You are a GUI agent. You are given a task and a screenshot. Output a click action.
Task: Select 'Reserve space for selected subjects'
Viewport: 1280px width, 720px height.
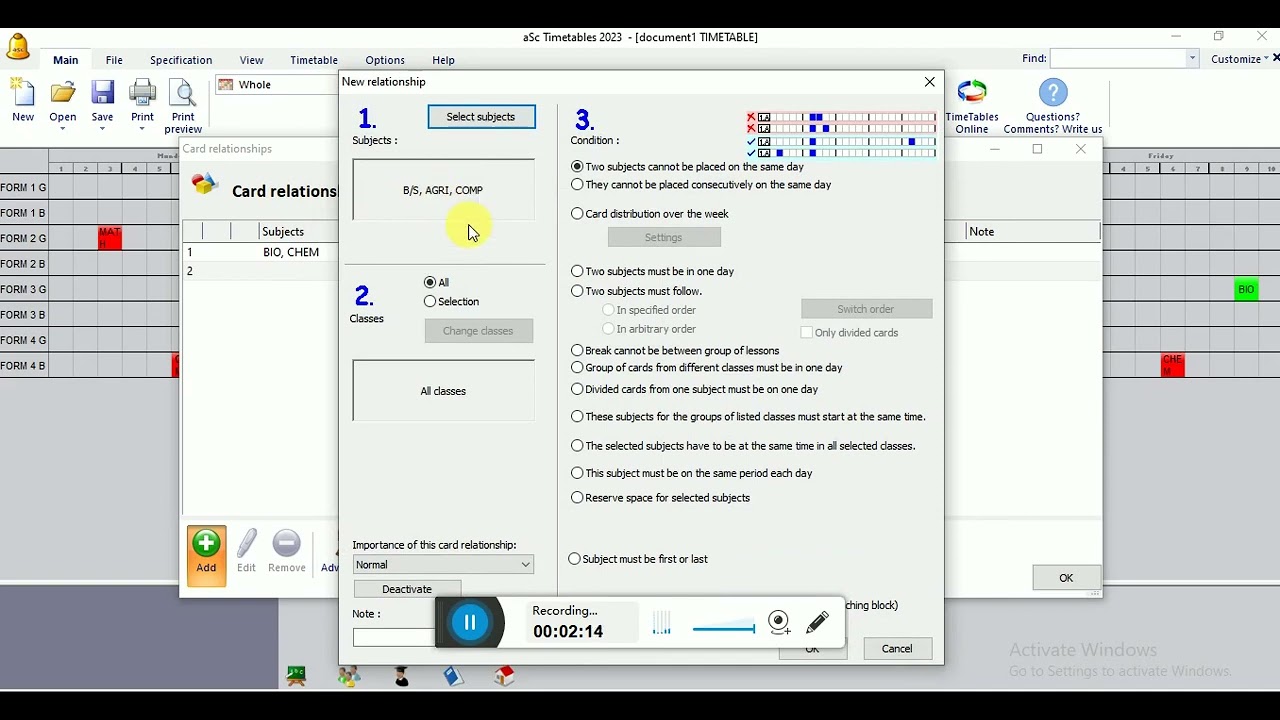pyautogui.click(x=577, y=498)
